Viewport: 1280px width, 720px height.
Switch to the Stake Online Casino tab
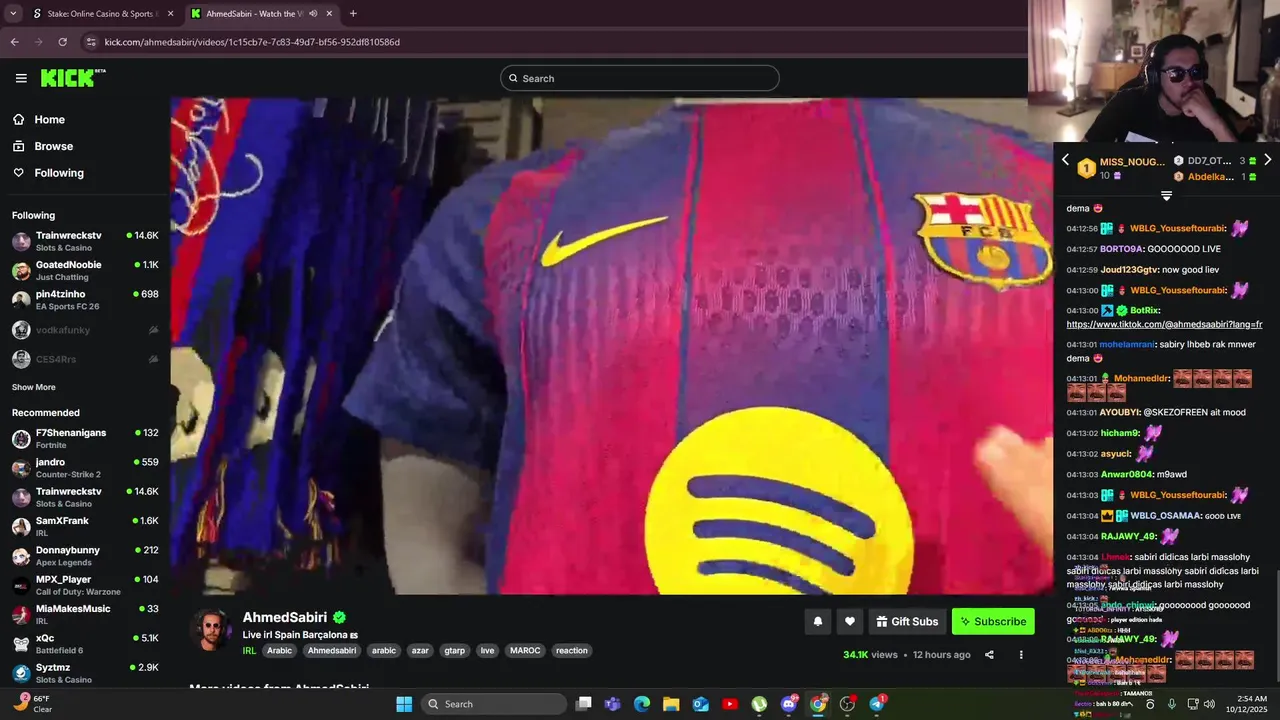click(x=103, y=14)
